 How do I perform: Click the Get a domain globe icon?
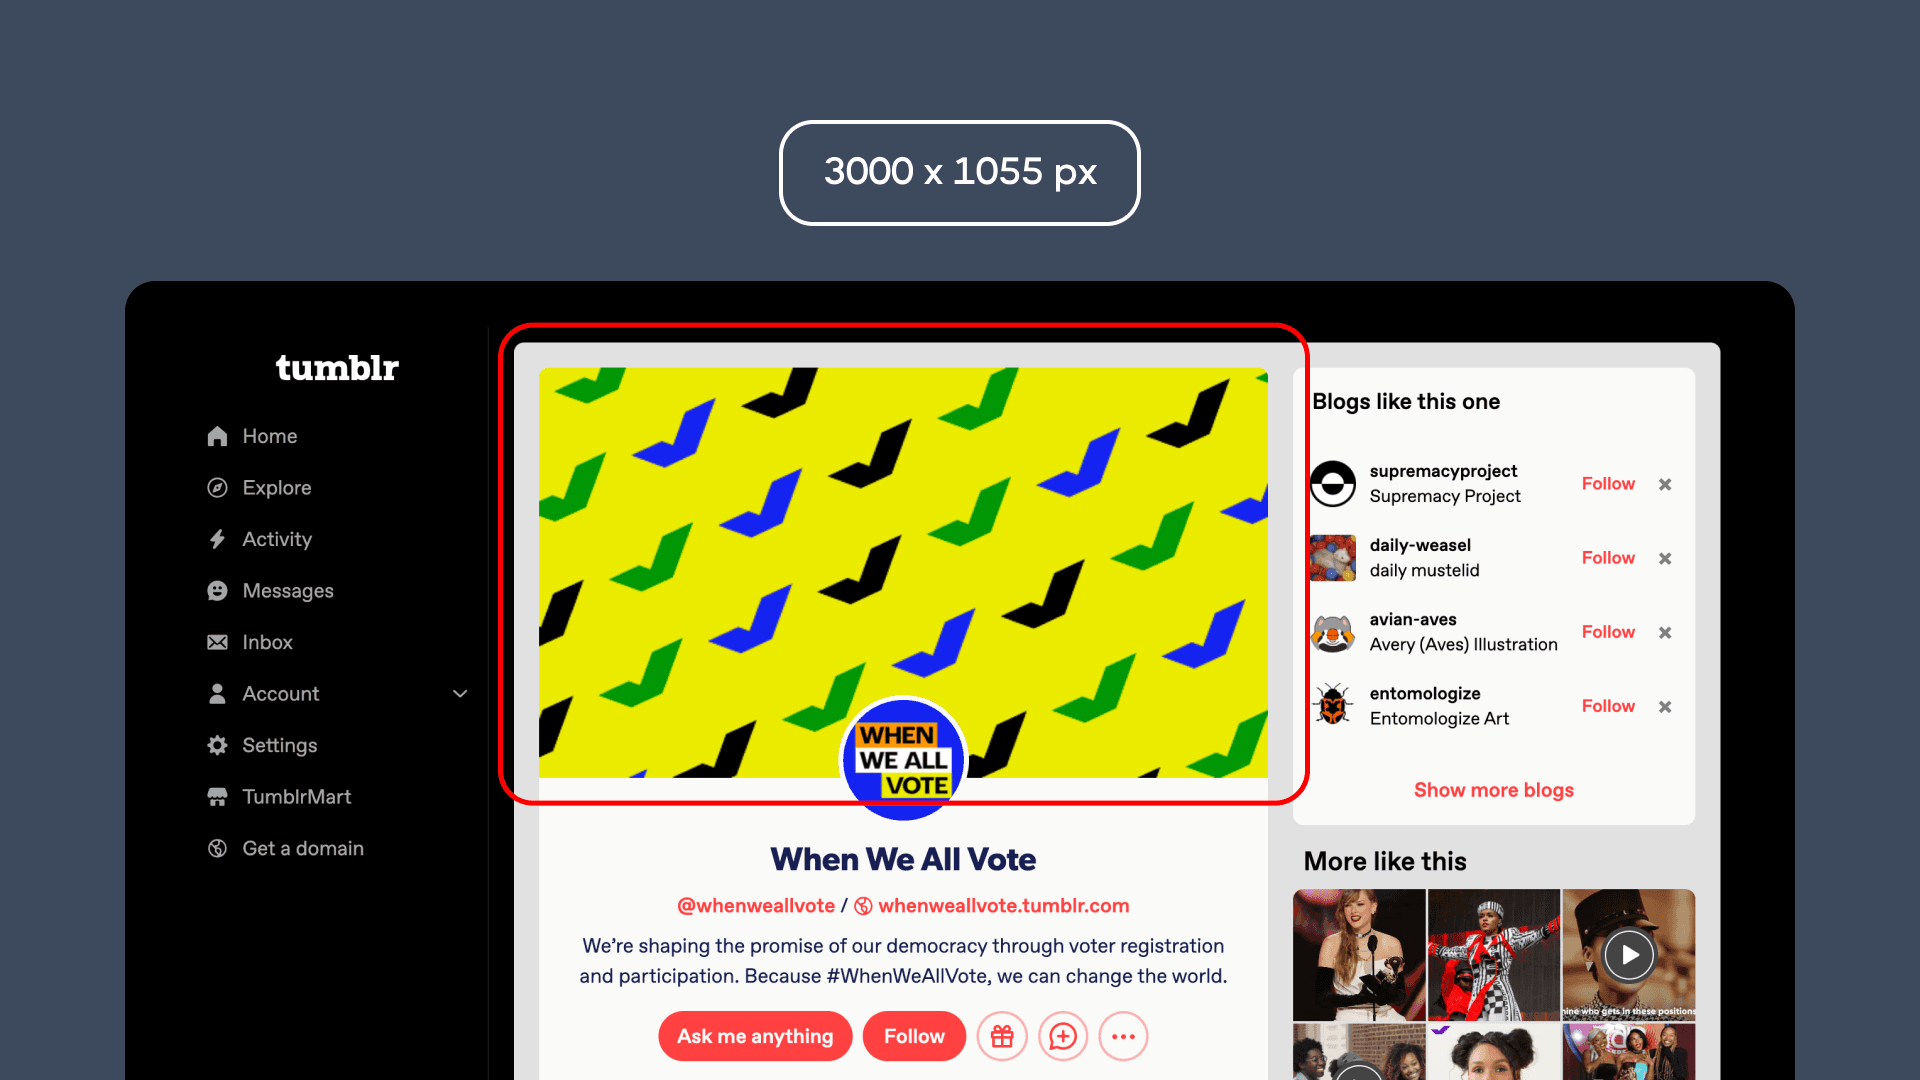(x=216, y=848)
